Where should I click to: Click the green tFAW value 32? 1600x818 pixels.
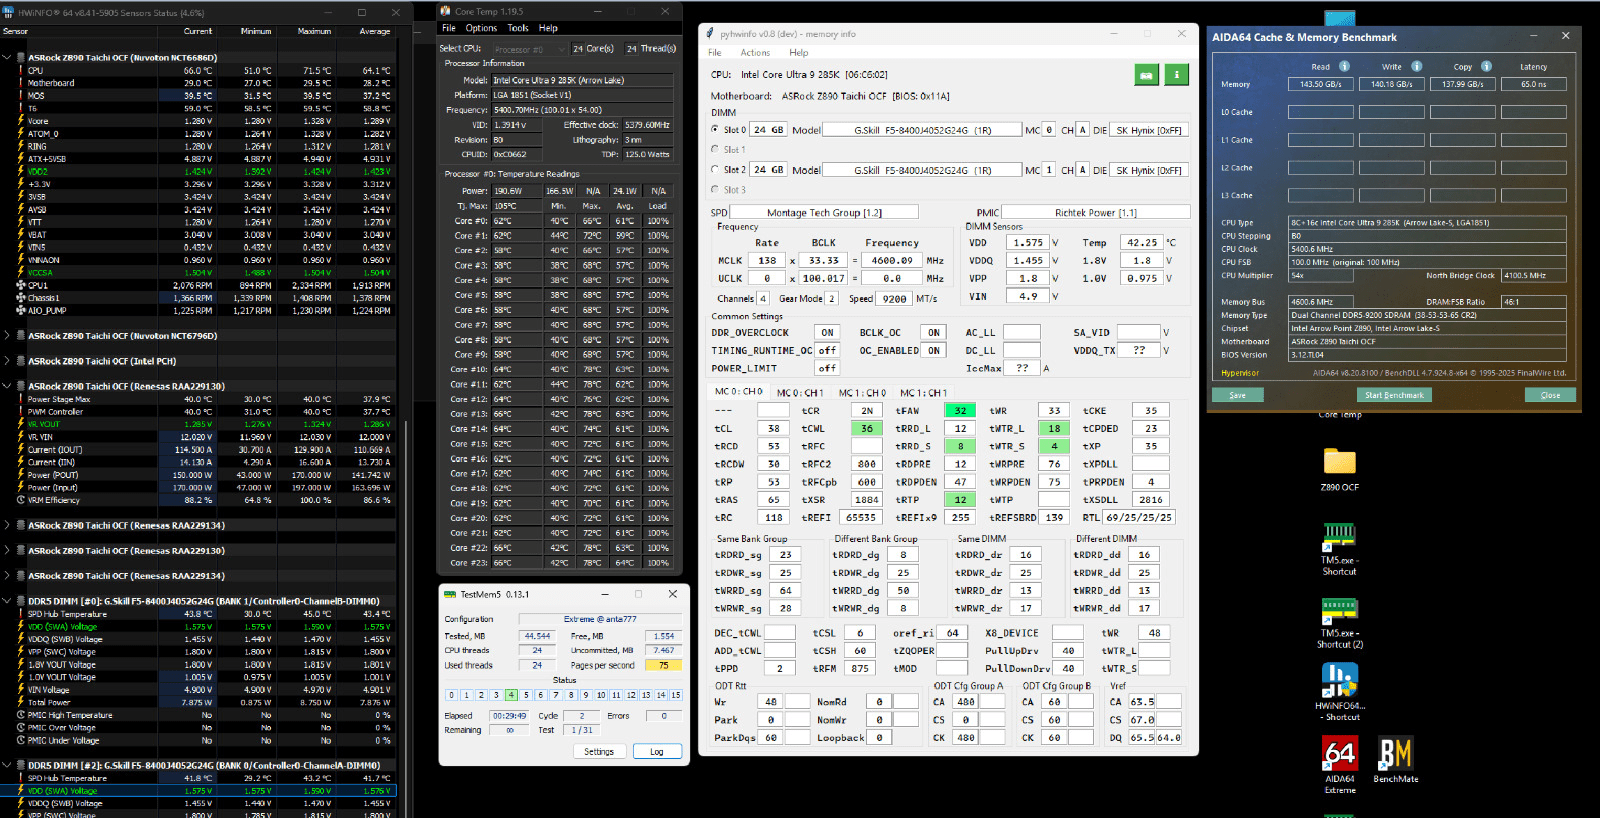[x=960, y=410]
